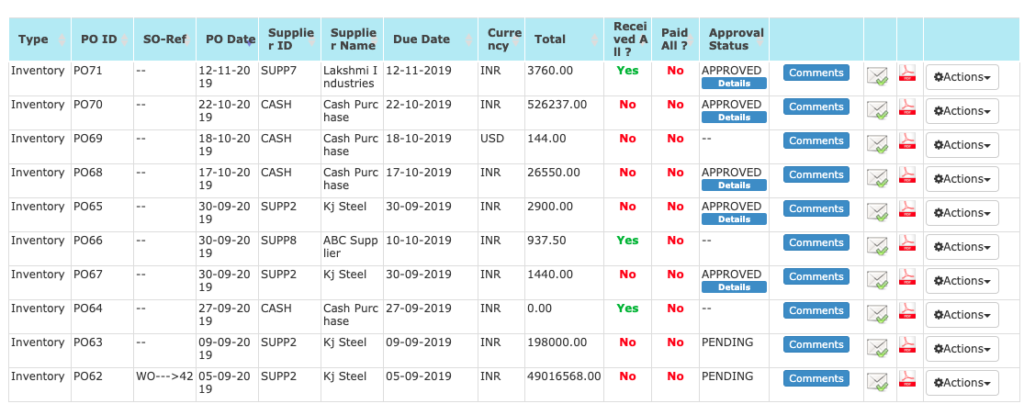Click the email icon for PO70

(x=878, y=110)
